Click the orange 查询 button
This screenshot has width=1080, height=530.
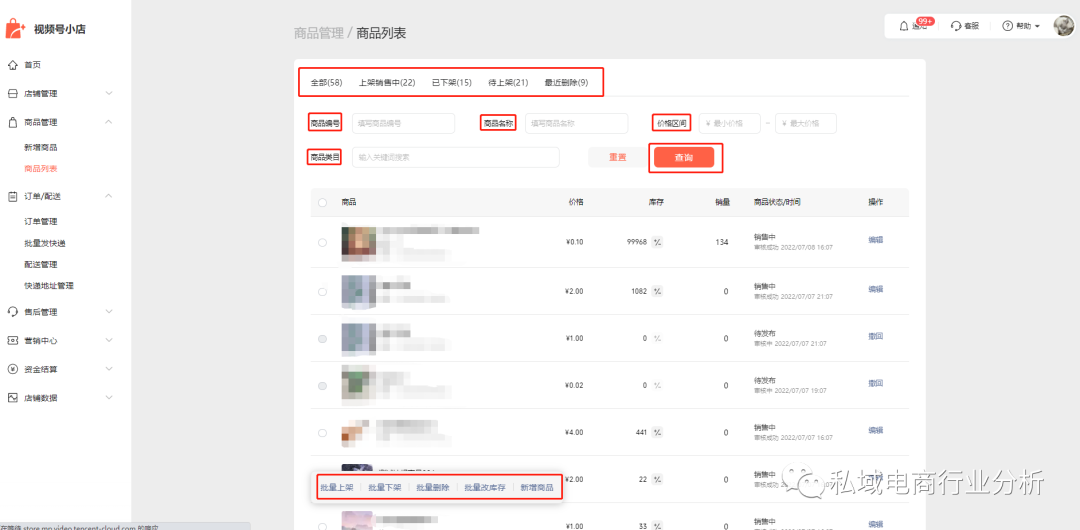click(x=684, y=158)
